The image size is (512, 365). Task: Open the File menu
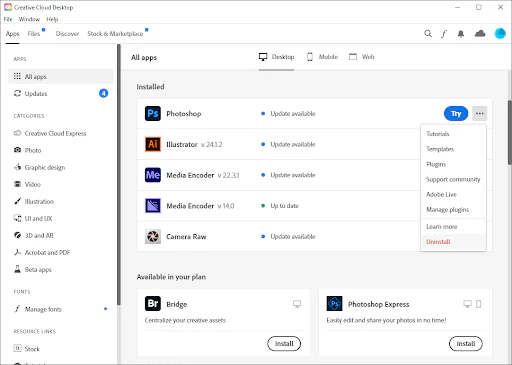click(x=8, y=19)
